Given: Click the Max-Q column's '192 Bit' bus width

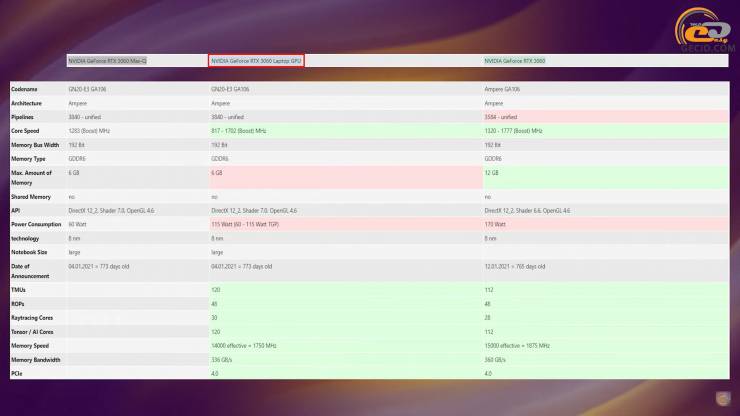Looking at the screenshot, I should click(x=76, y=145).
